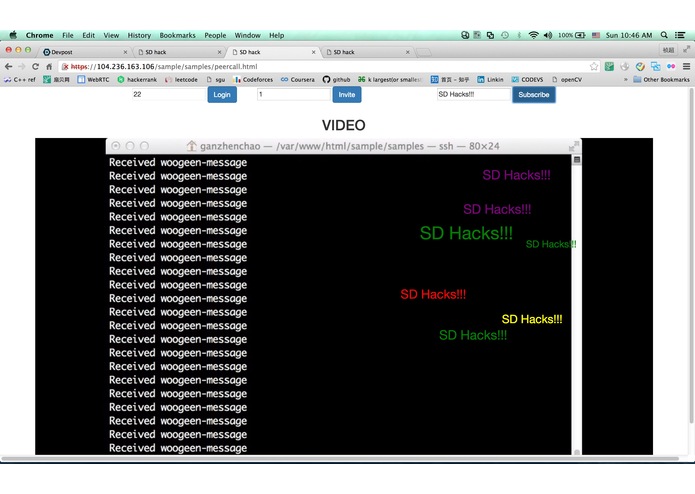The width and height of the screenshot is (695, 494).
Task: Open Spotlight search
Action: coord(664,35)
